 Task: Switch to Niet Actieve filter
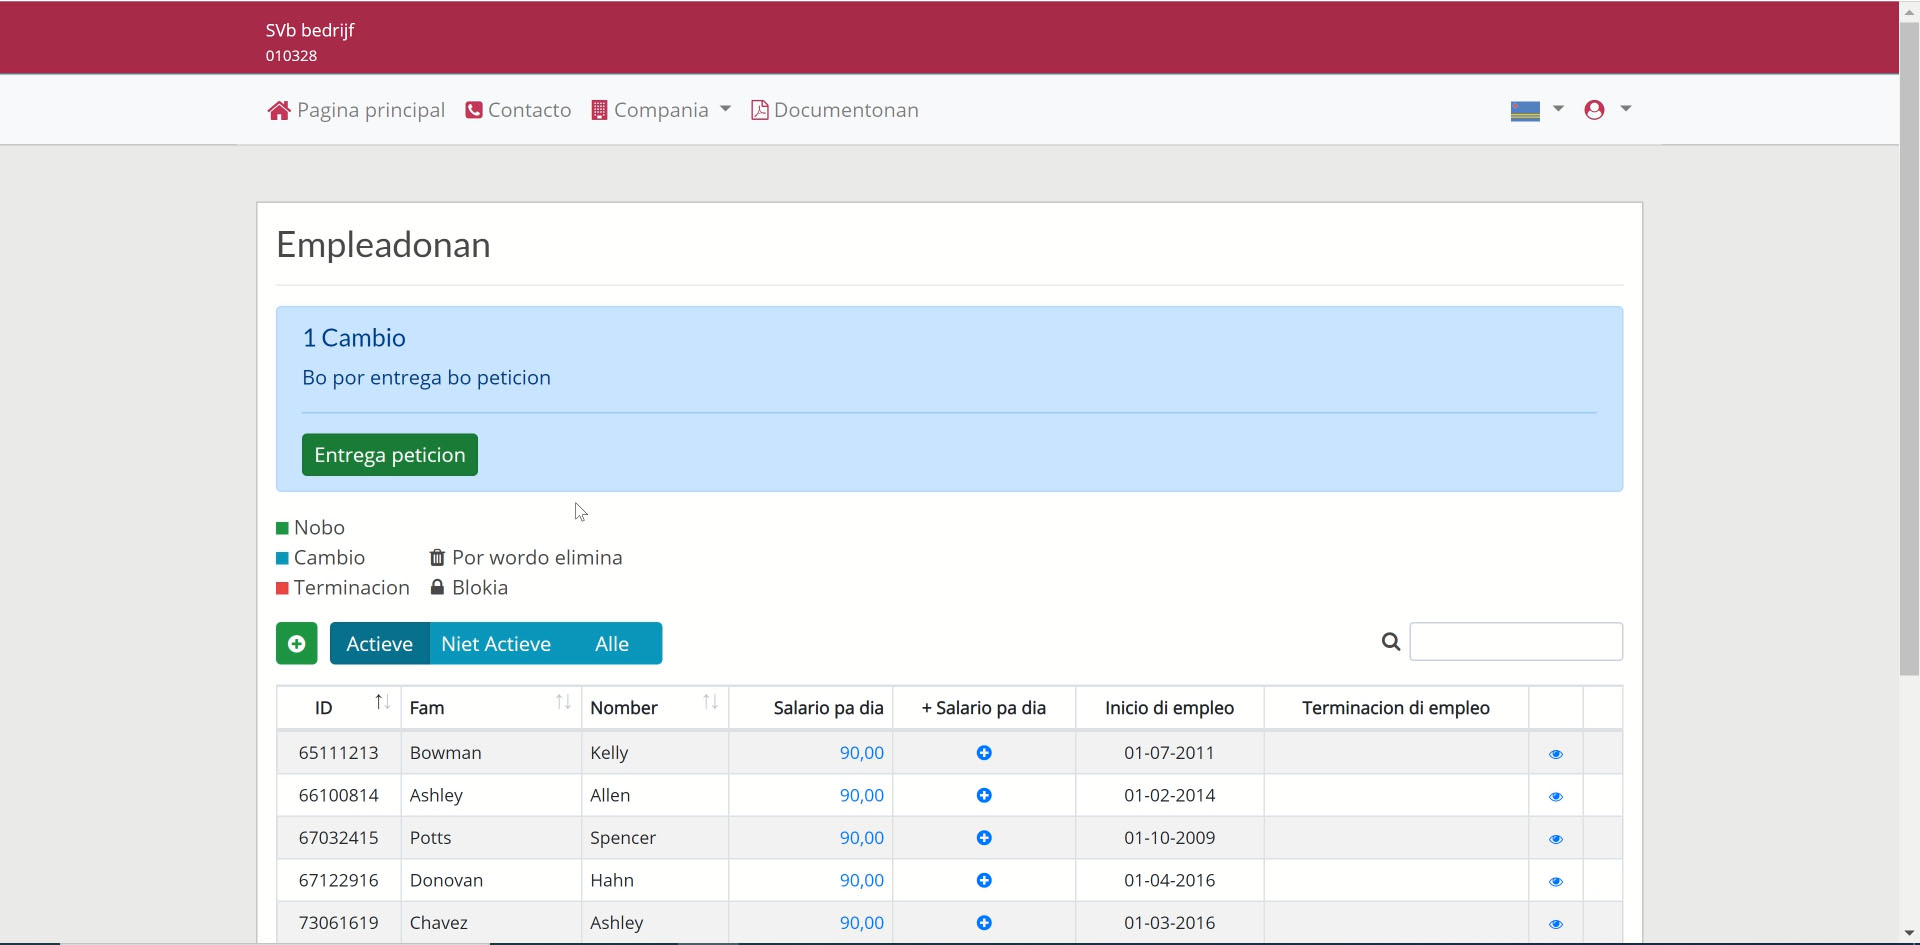(496, 644)
